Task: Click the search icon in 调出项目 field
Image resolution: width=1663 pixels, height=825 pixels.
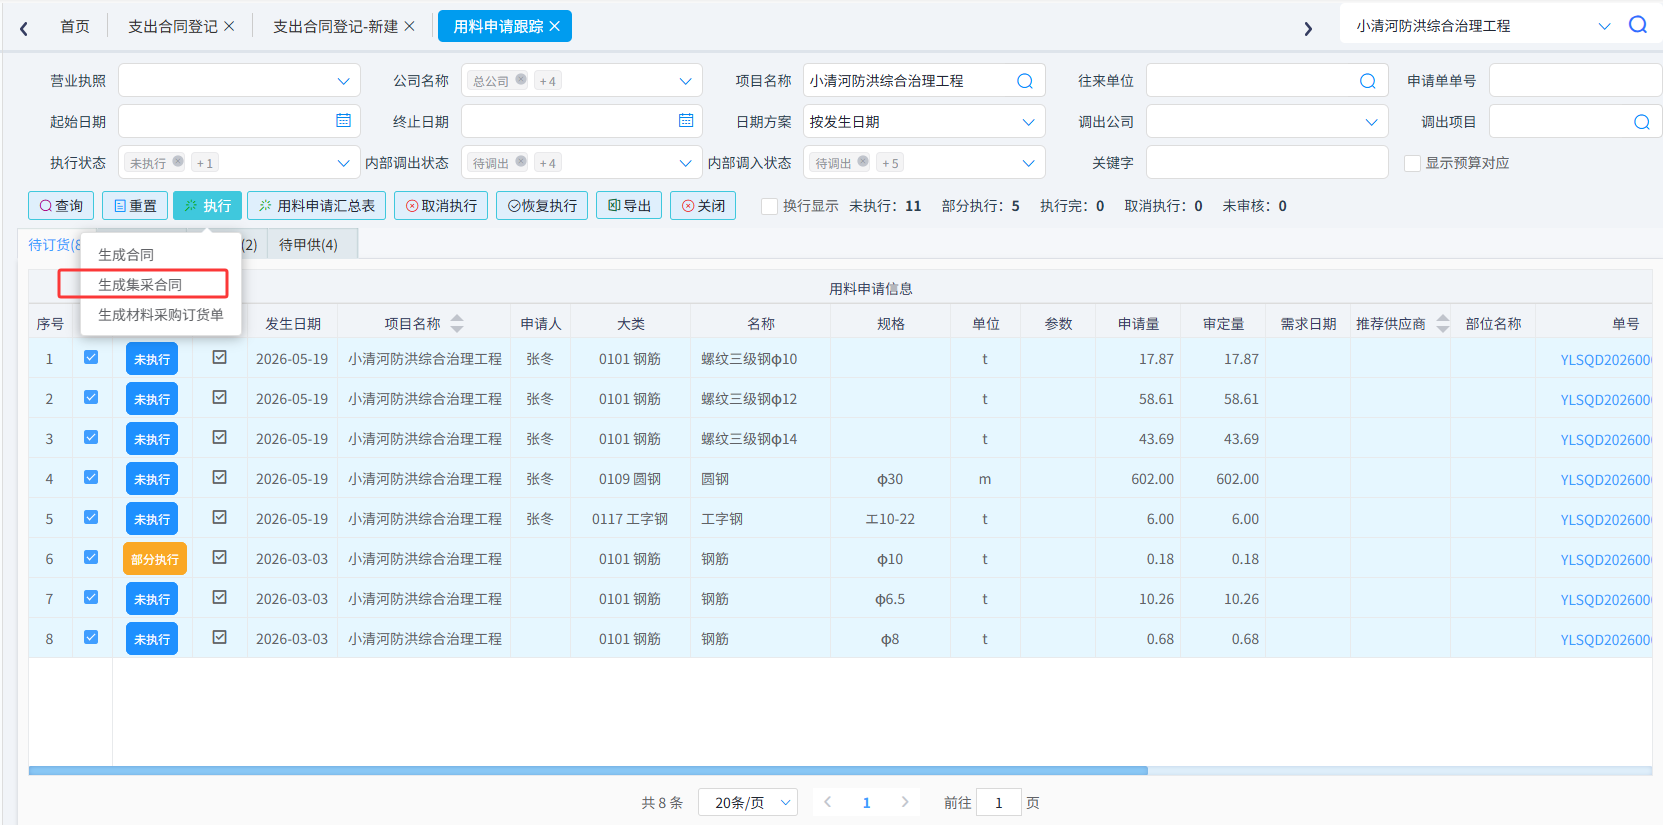Action: (x=1642, y=122)
